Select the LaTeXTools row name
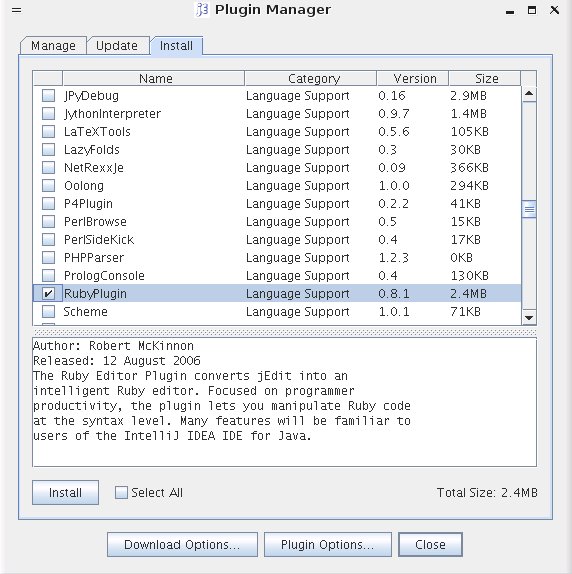This screenshot has height=574, width=572. (x=97, y=131)
